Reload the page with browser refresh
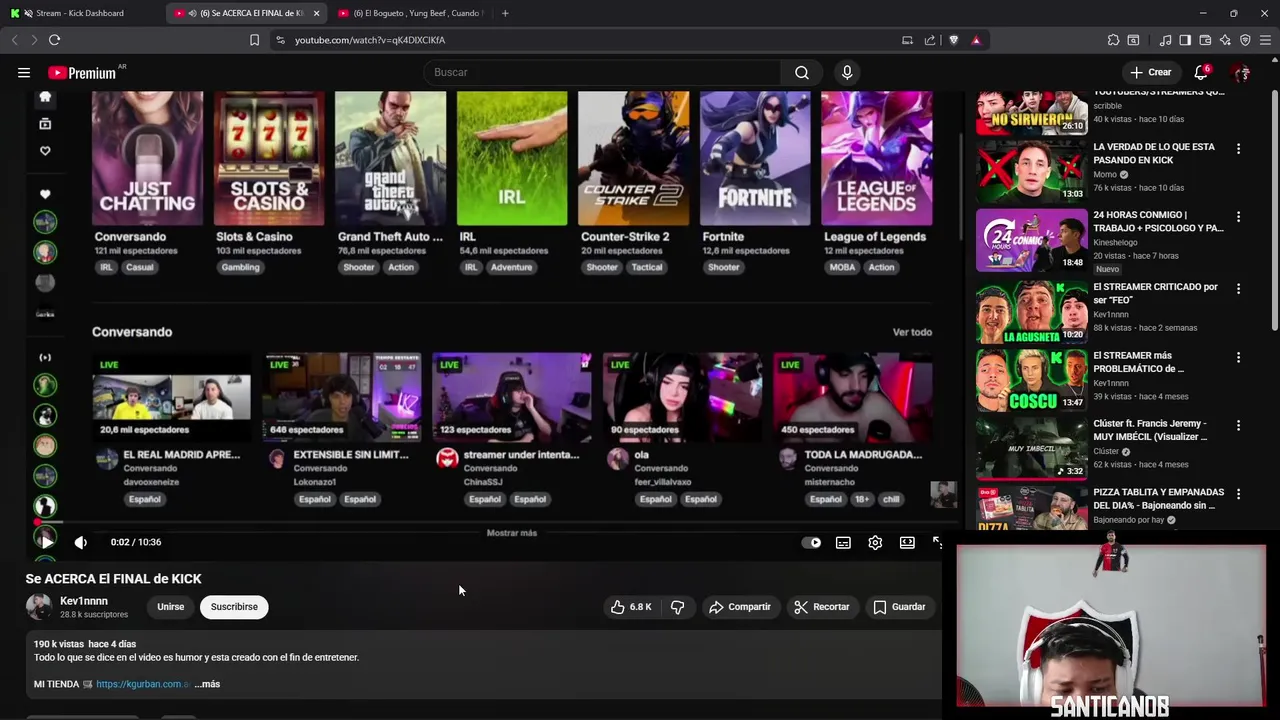 [x=54, y=40]
